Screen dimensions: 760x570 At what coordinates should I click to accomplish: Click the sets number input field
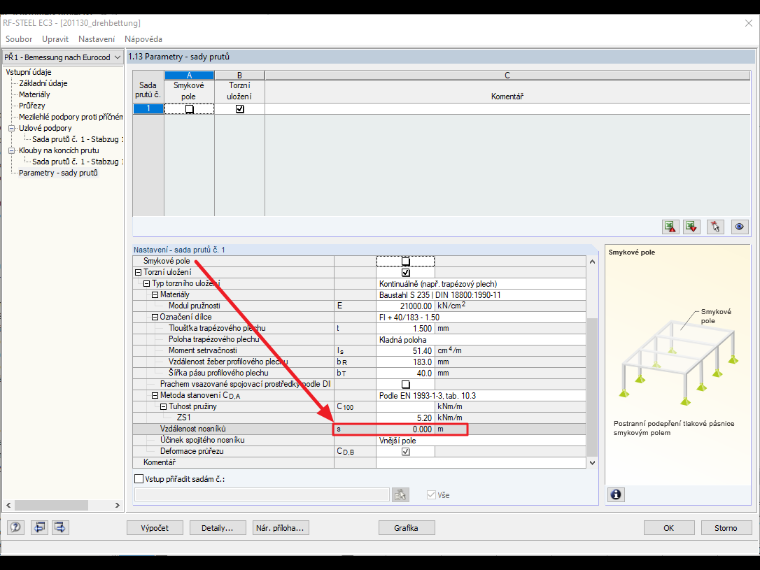click(x=262, y=495)
